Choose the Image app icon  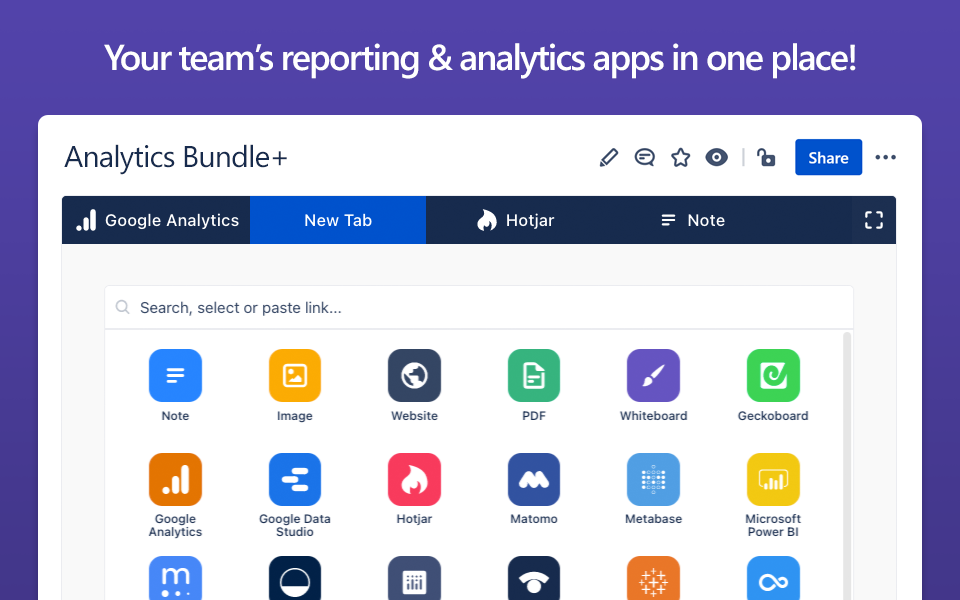[294, 375]
